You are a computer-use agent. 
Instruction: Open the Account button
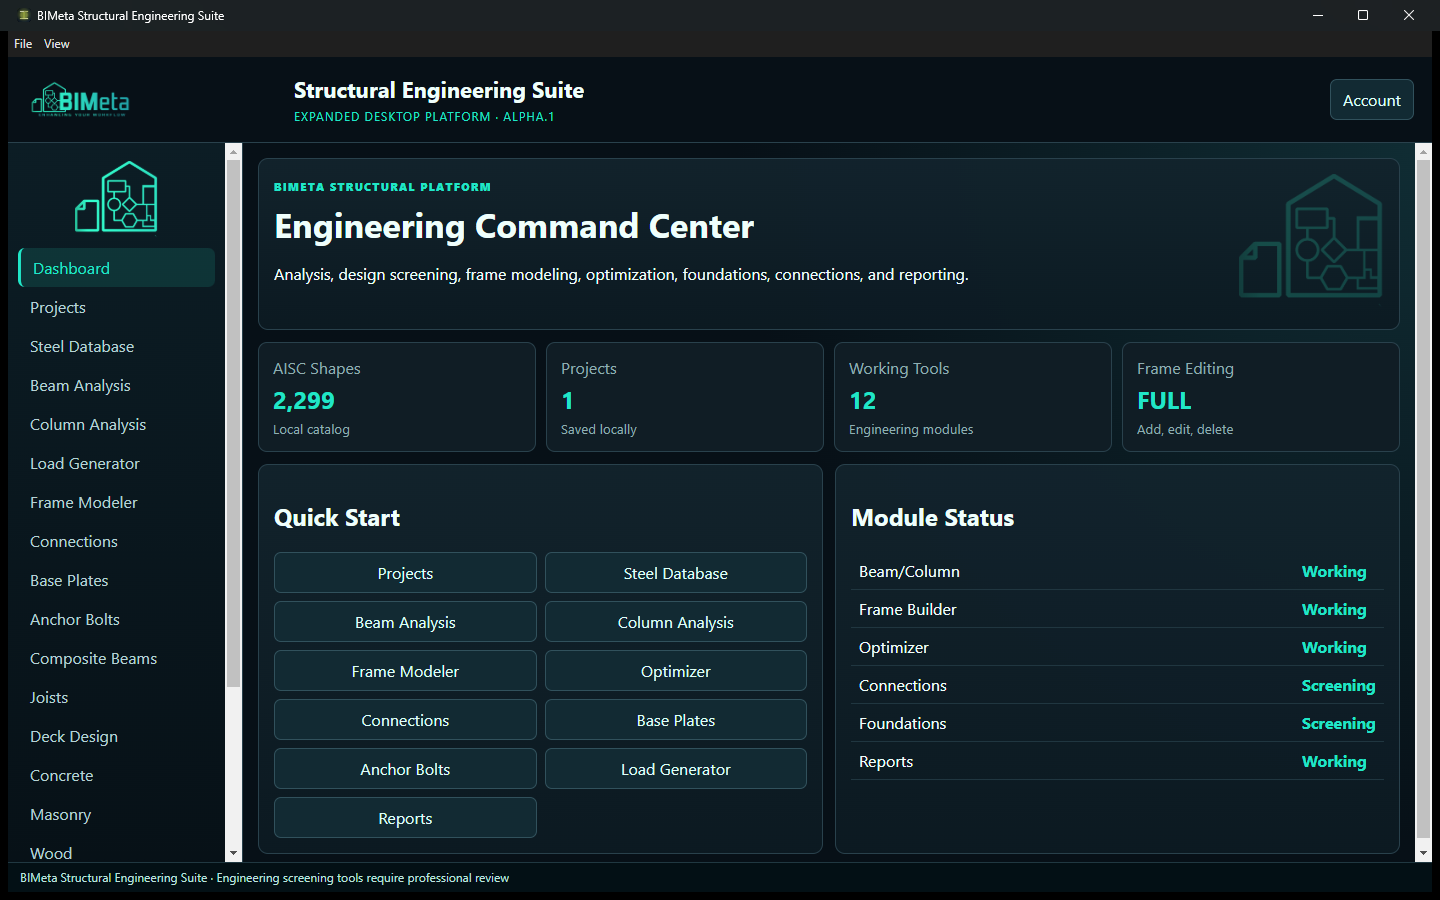(x=1371, y=100)
